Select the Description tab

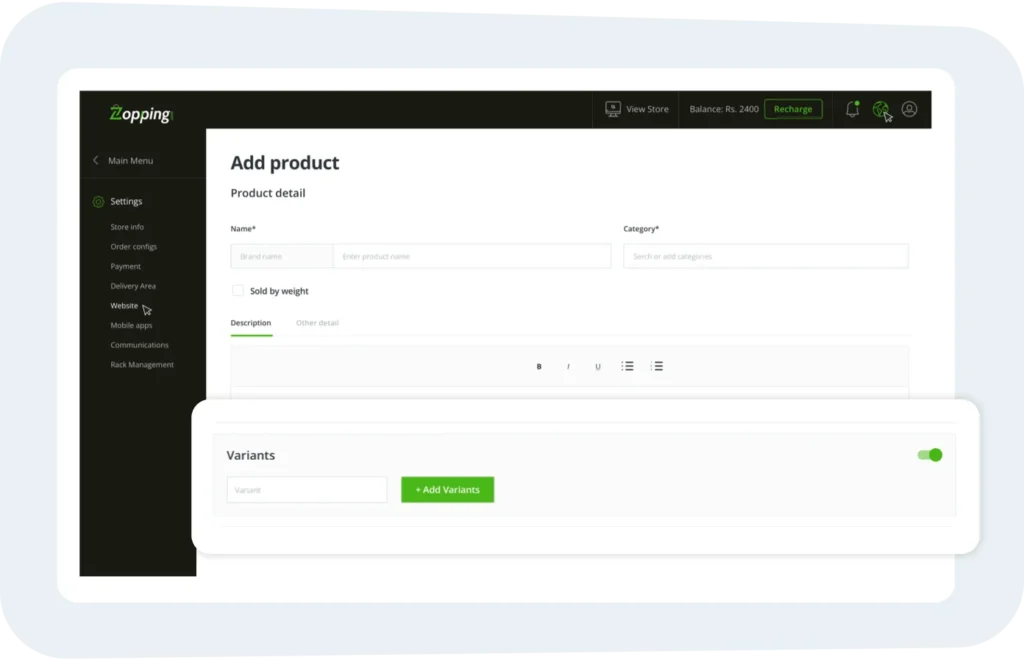pyautogui.click(x=251, y=322)
